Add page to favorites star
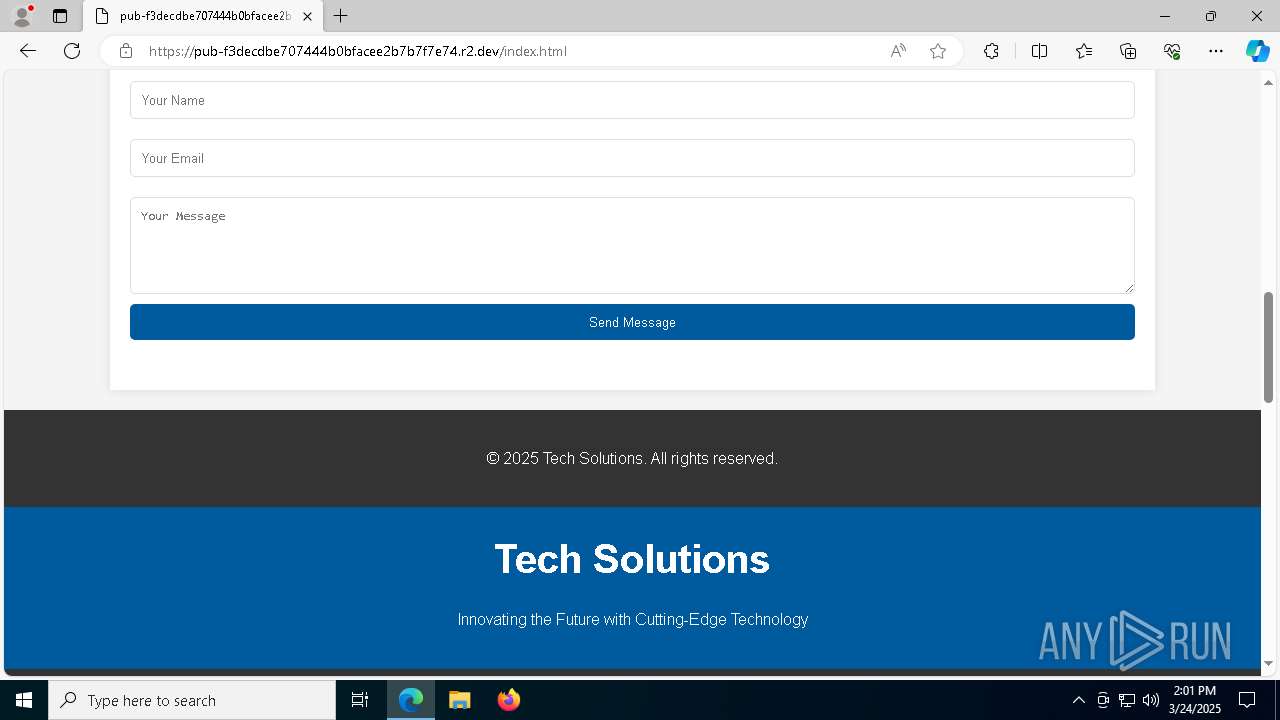This screenshot has width=1280, height=720. [x=938, y=51]
